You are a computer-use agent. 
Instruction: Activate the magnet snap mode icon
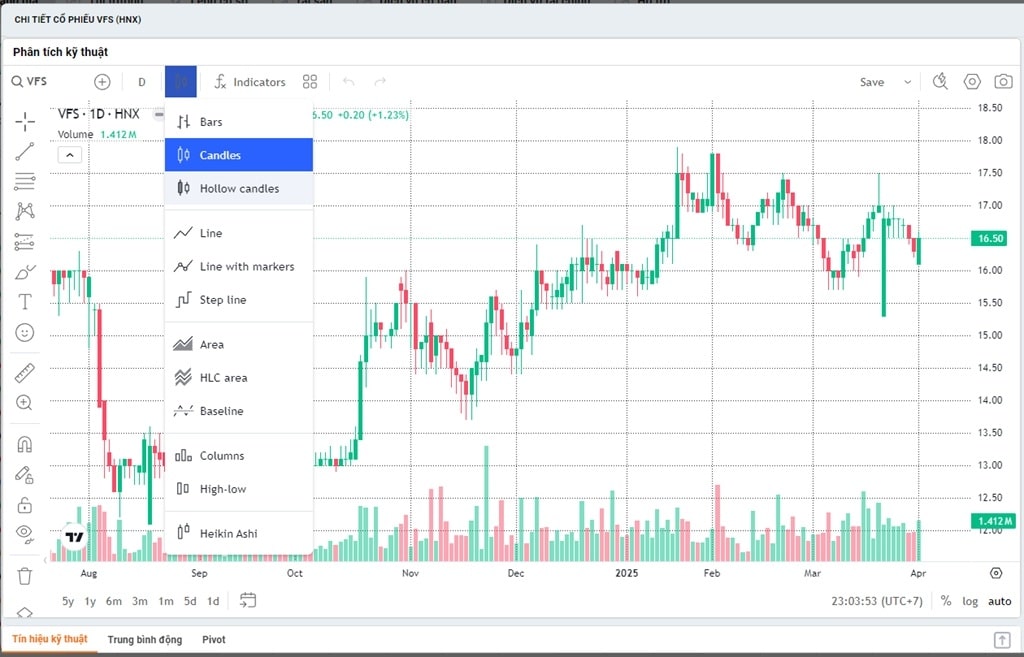click(x=25, y=444)
